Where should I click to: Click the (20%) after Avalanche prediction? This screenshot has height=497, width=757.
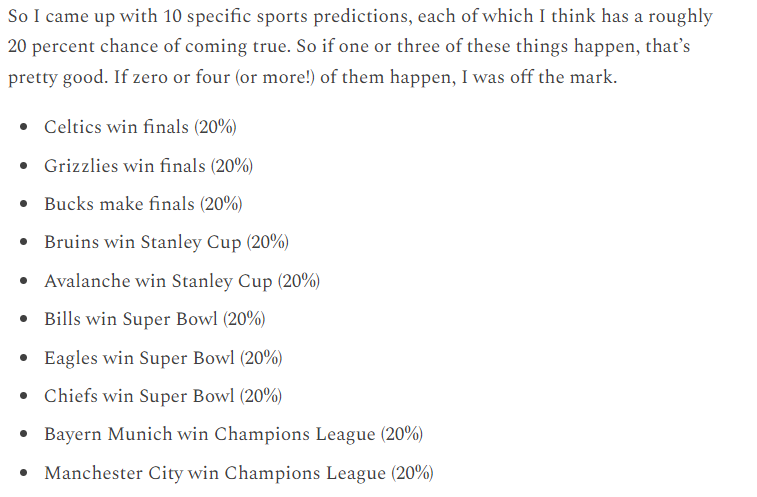coord(299,281)
